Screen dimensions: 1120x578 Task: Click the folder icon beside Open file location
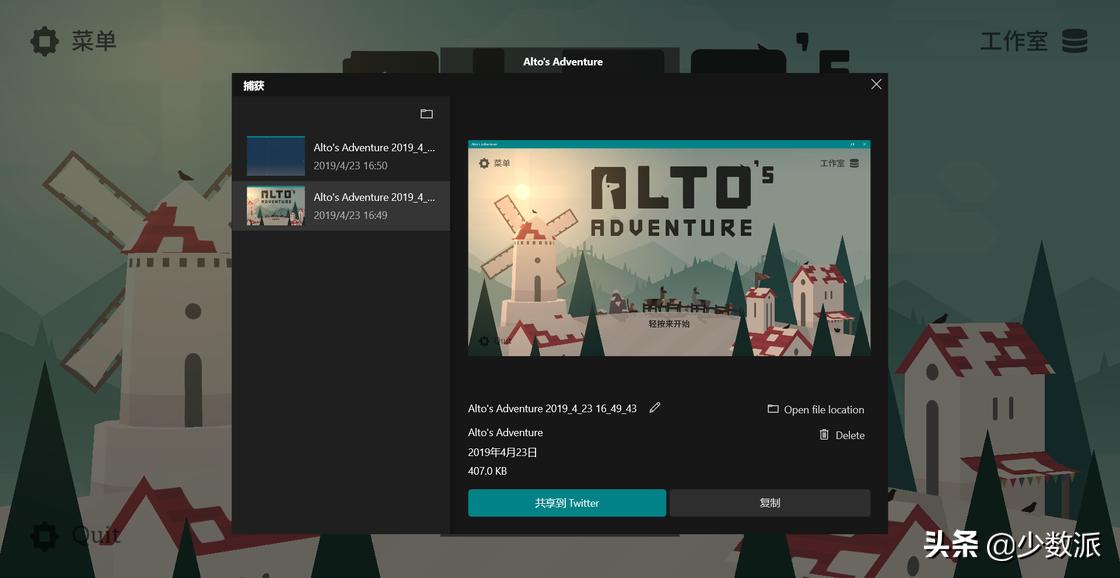pos(773,409)
